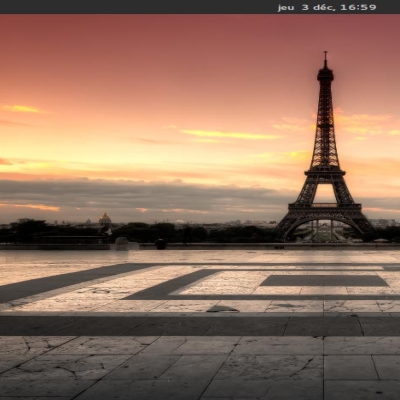This screenshot has height=400, width=400.
Task: Click the arch beneath the Eiffel Tower
Action: [324, 230]
